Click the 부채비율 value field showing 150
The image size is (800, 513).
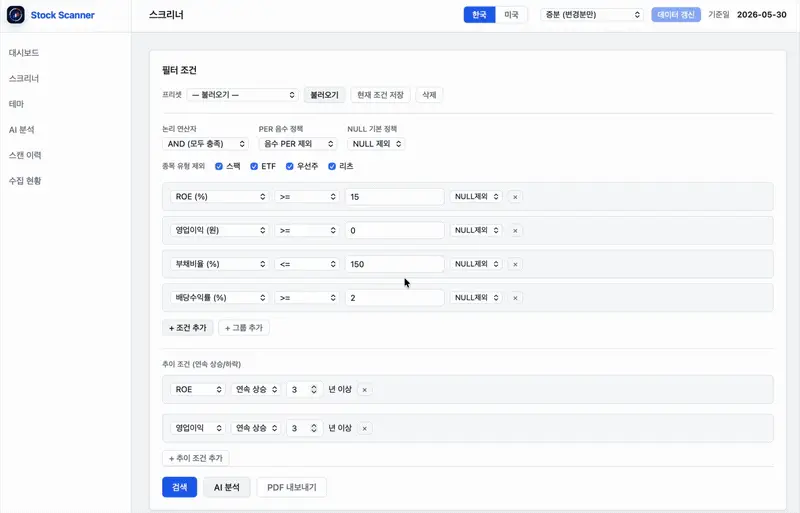point(394,264)
